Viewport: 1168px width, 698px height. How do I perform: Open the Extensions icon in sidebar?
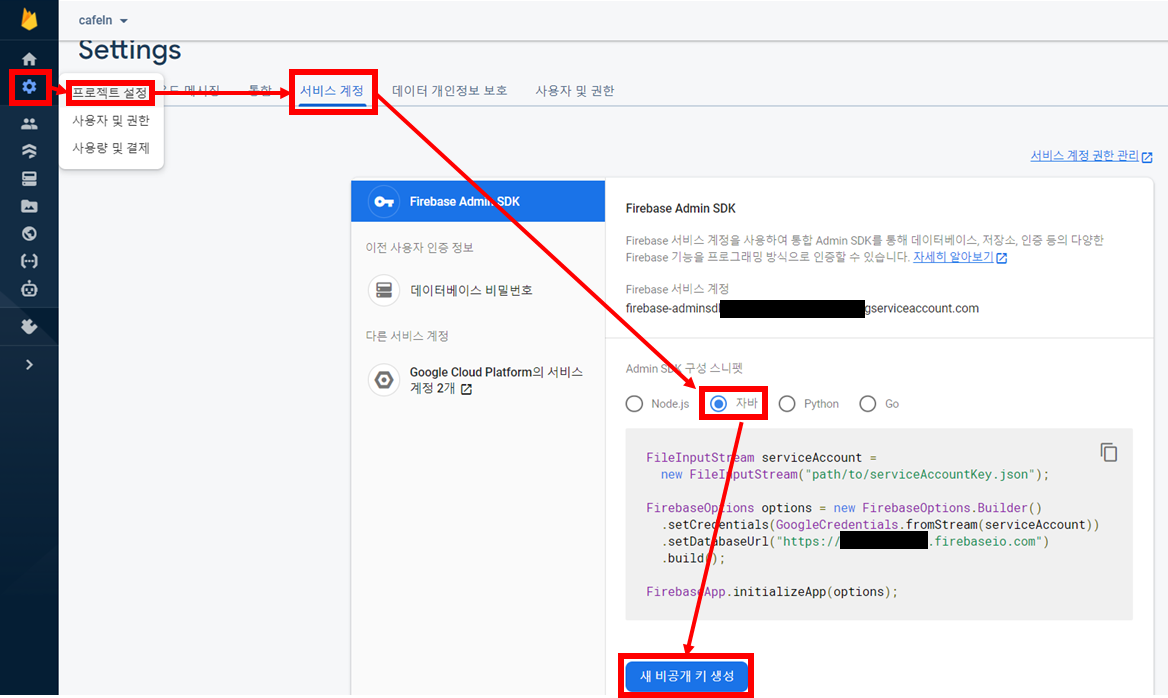(x=29, y=326)
